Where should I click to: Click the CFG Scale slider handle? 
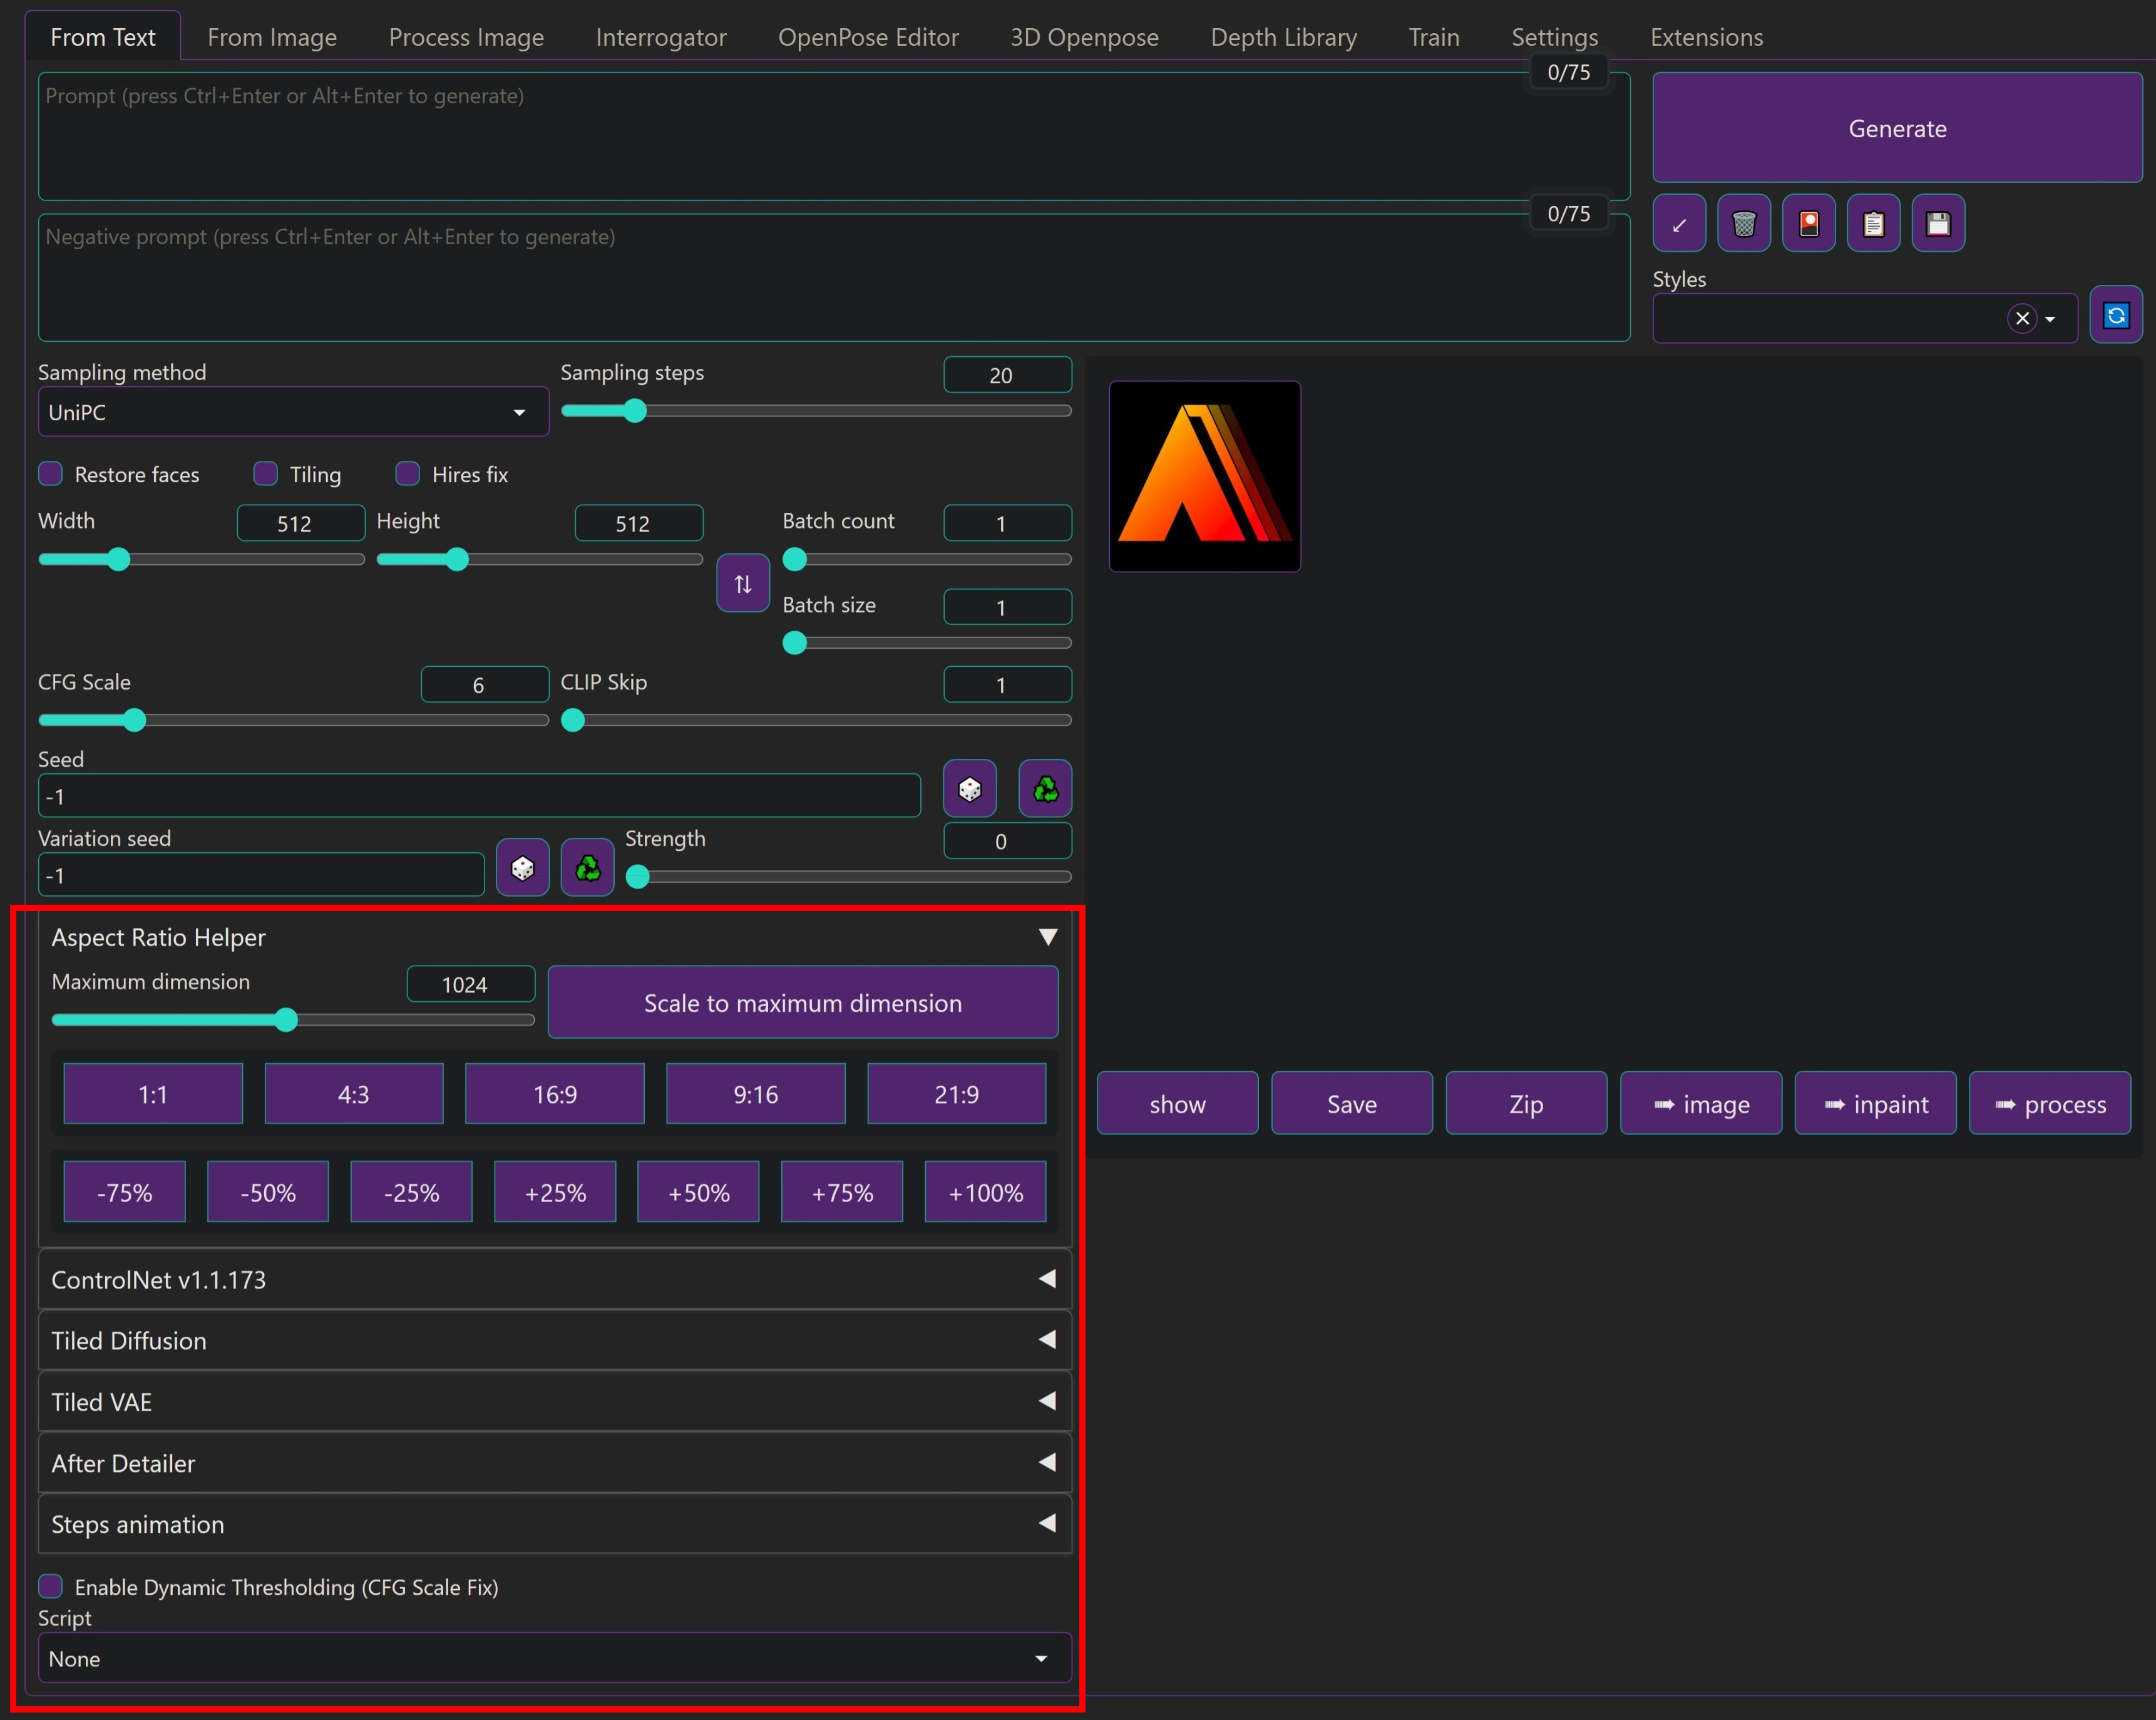(134, 720)
